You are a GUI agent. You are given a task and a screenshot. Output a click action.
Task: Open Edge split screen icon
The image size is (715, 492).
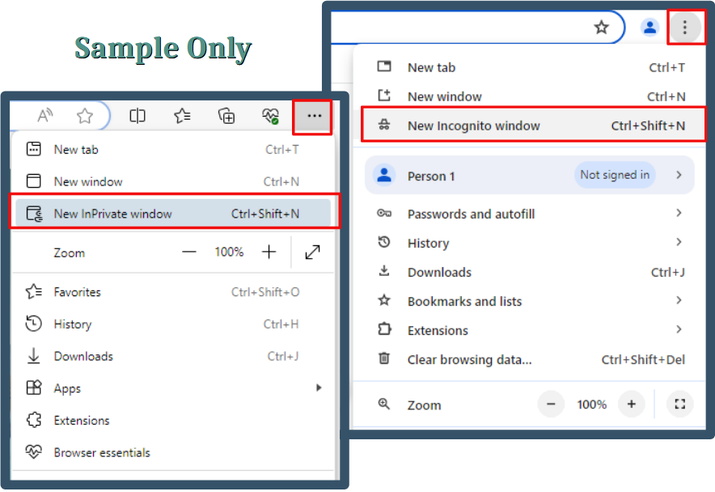click(137, 116)
